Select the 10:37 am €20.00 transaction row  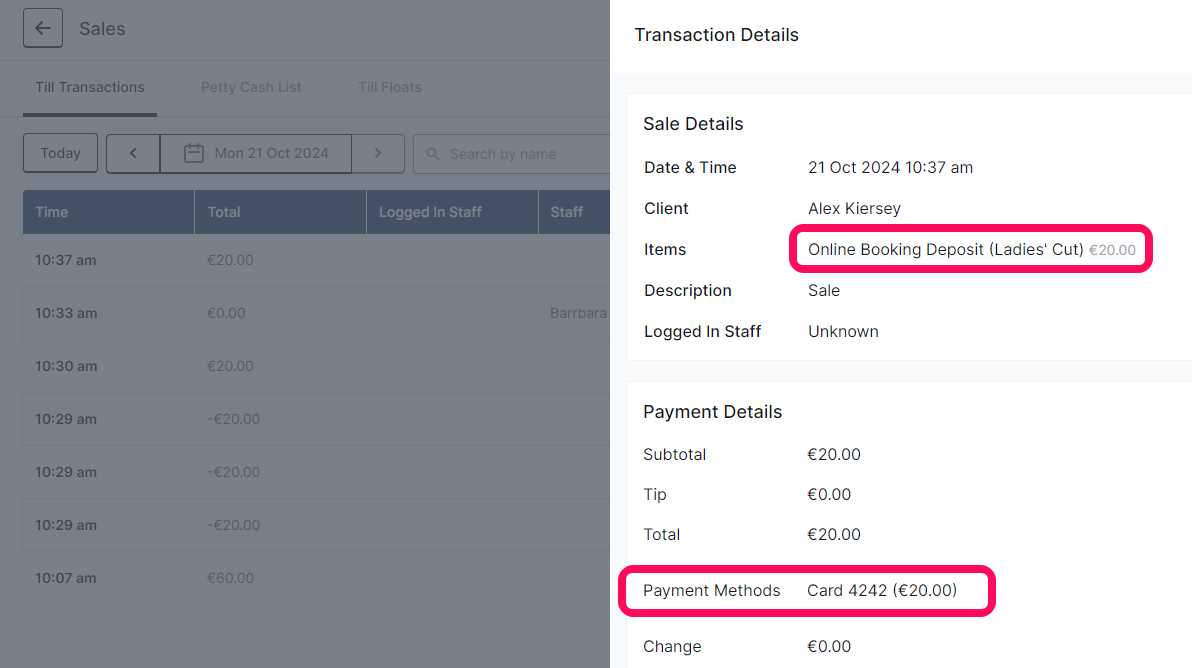click(x=316, y=260)
